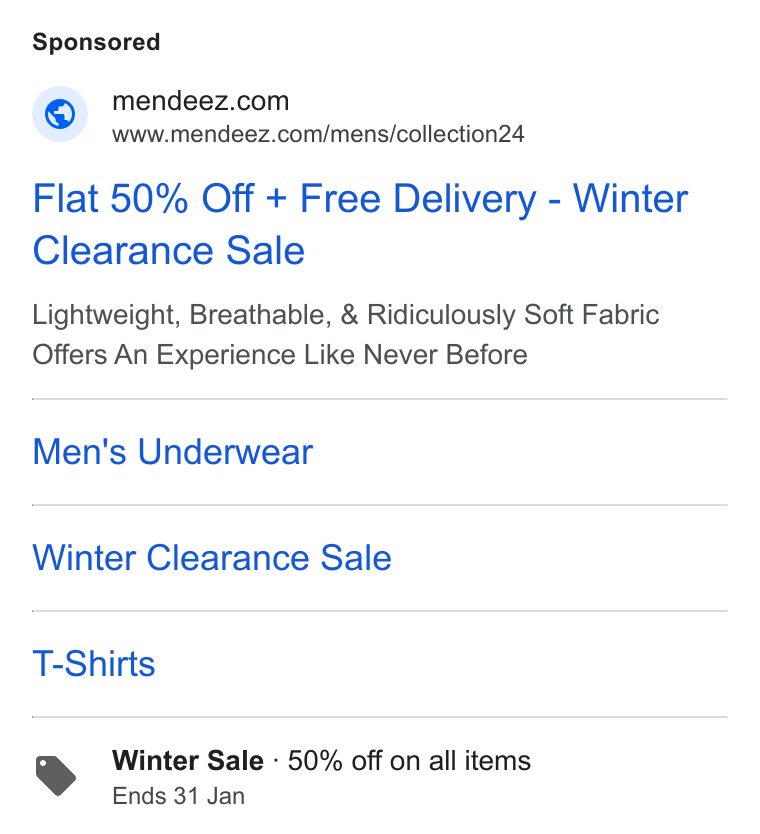Click the 'Lightweight, Breathable' description line
The image size is (760, 834).
pos(346,315)
